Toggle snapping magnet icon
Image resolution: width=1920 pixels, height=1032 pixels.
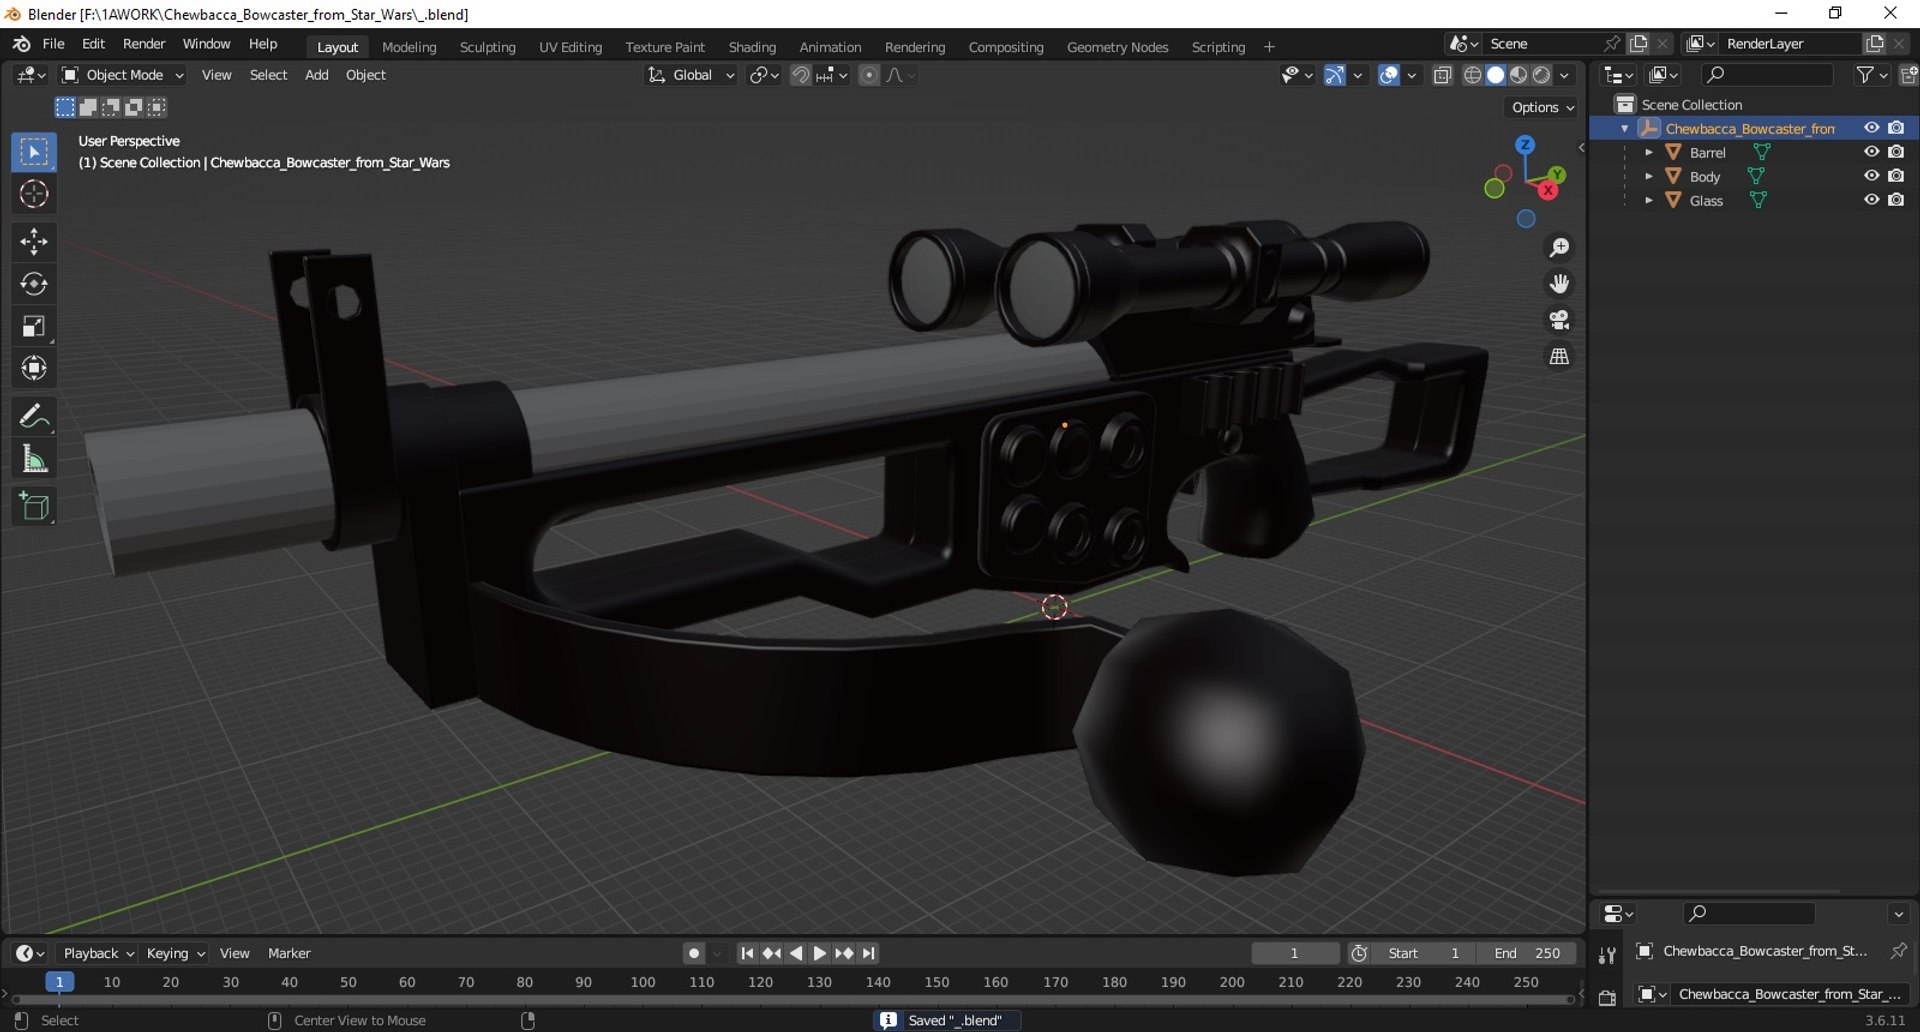point(800,75)
